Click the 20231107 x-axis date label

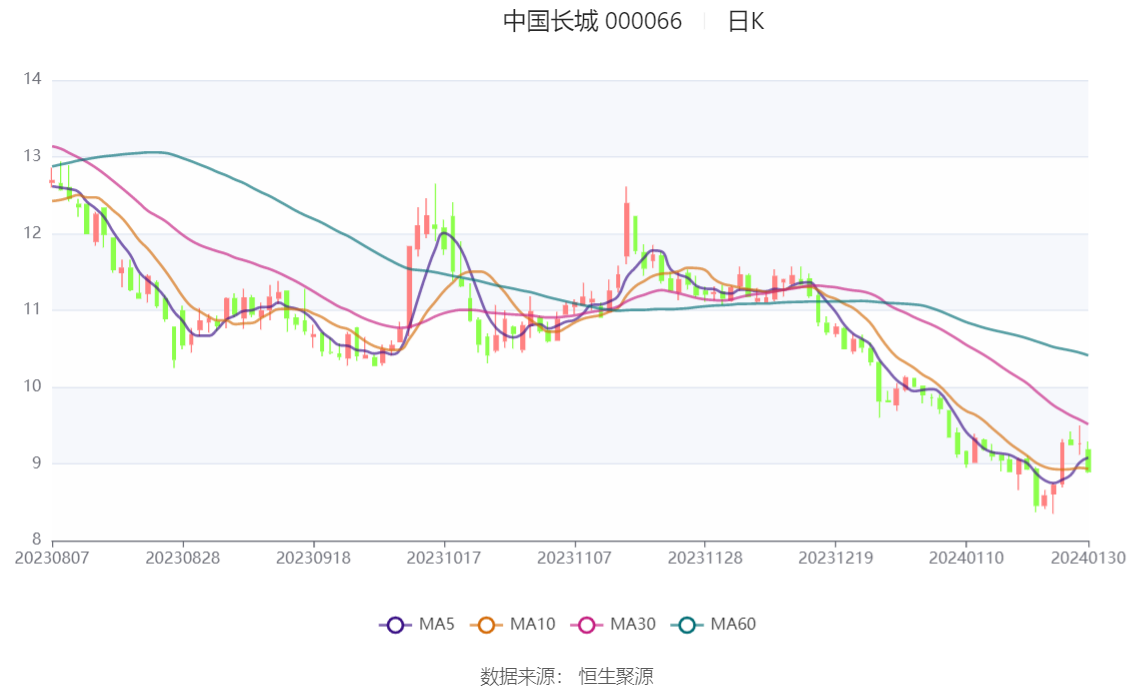pos(574,558)
